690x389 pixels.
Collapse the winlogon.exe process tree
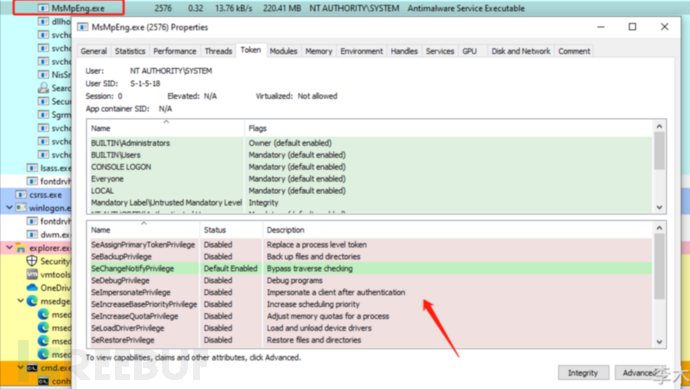tap(9, 207)
